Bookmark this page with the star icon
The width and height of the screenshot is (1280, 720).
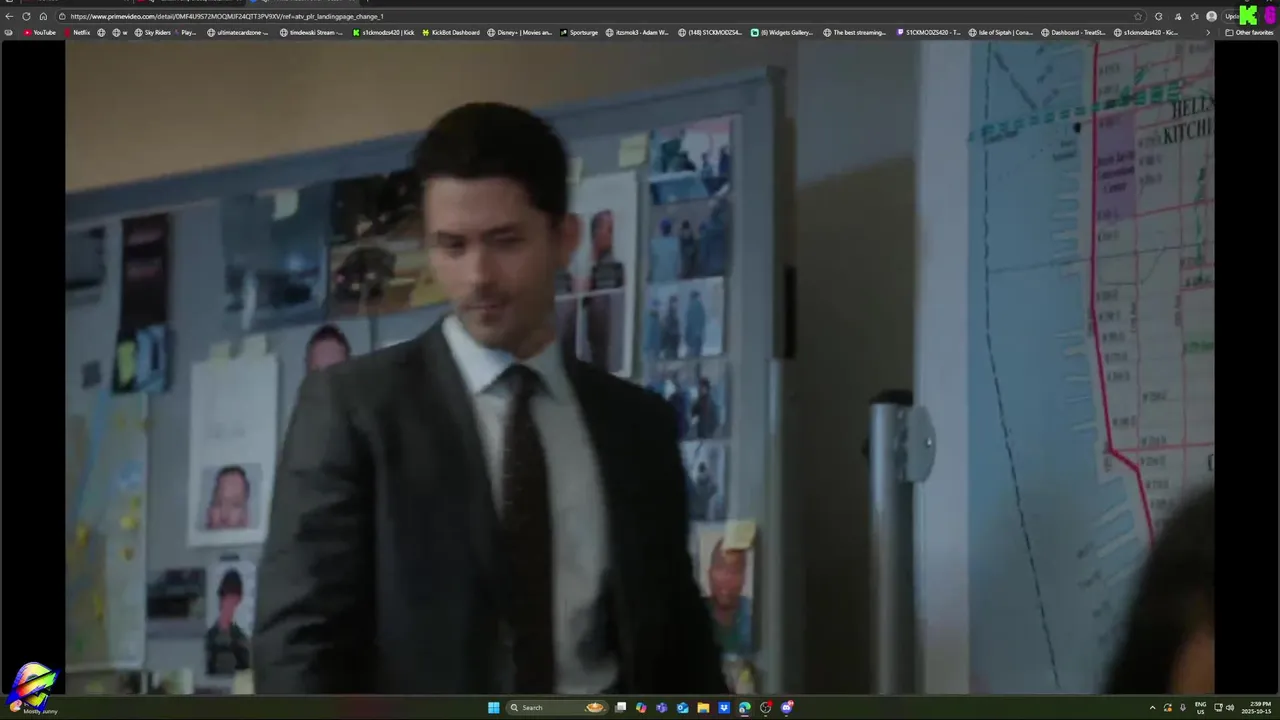(x=1138, y=16)
